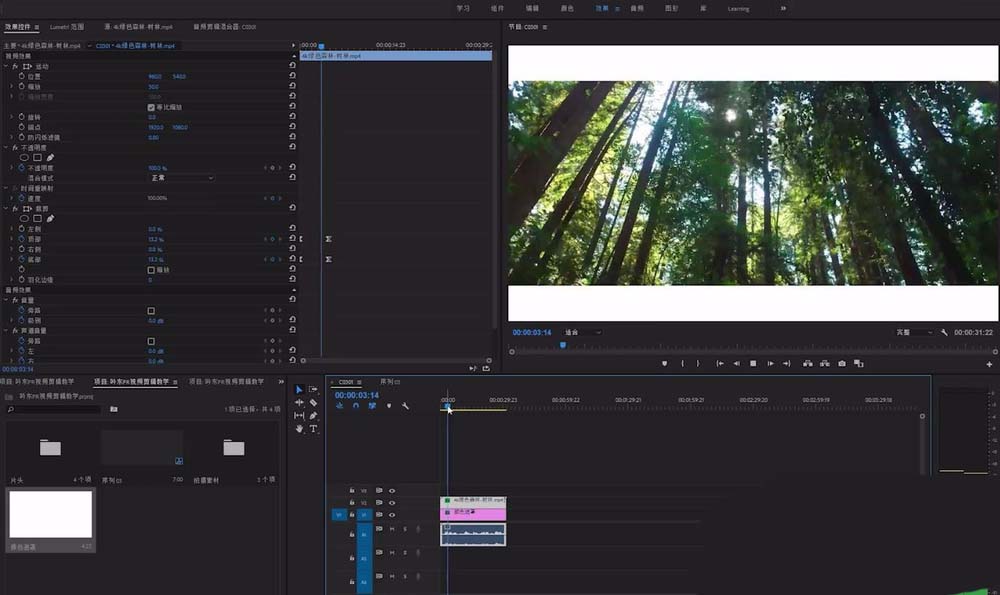Toggle Position stopwatch animation
The image size is (1000, 595).
point(22,76)
